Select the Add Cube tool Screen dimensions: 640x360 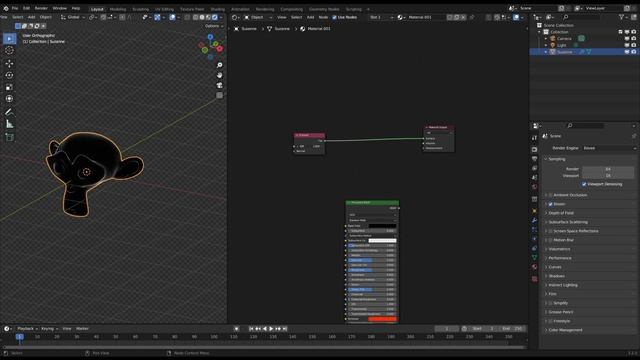tap(9, 137)
